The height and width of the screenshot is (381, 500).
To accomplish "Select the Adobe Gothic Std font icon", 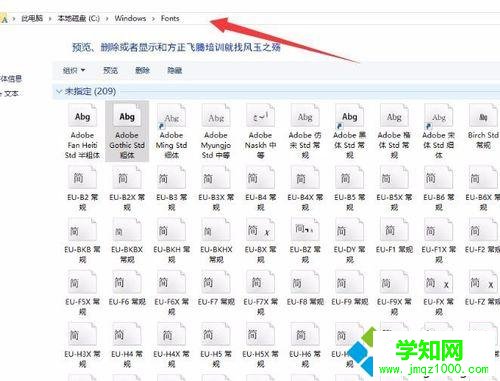I will click(127, 116).
